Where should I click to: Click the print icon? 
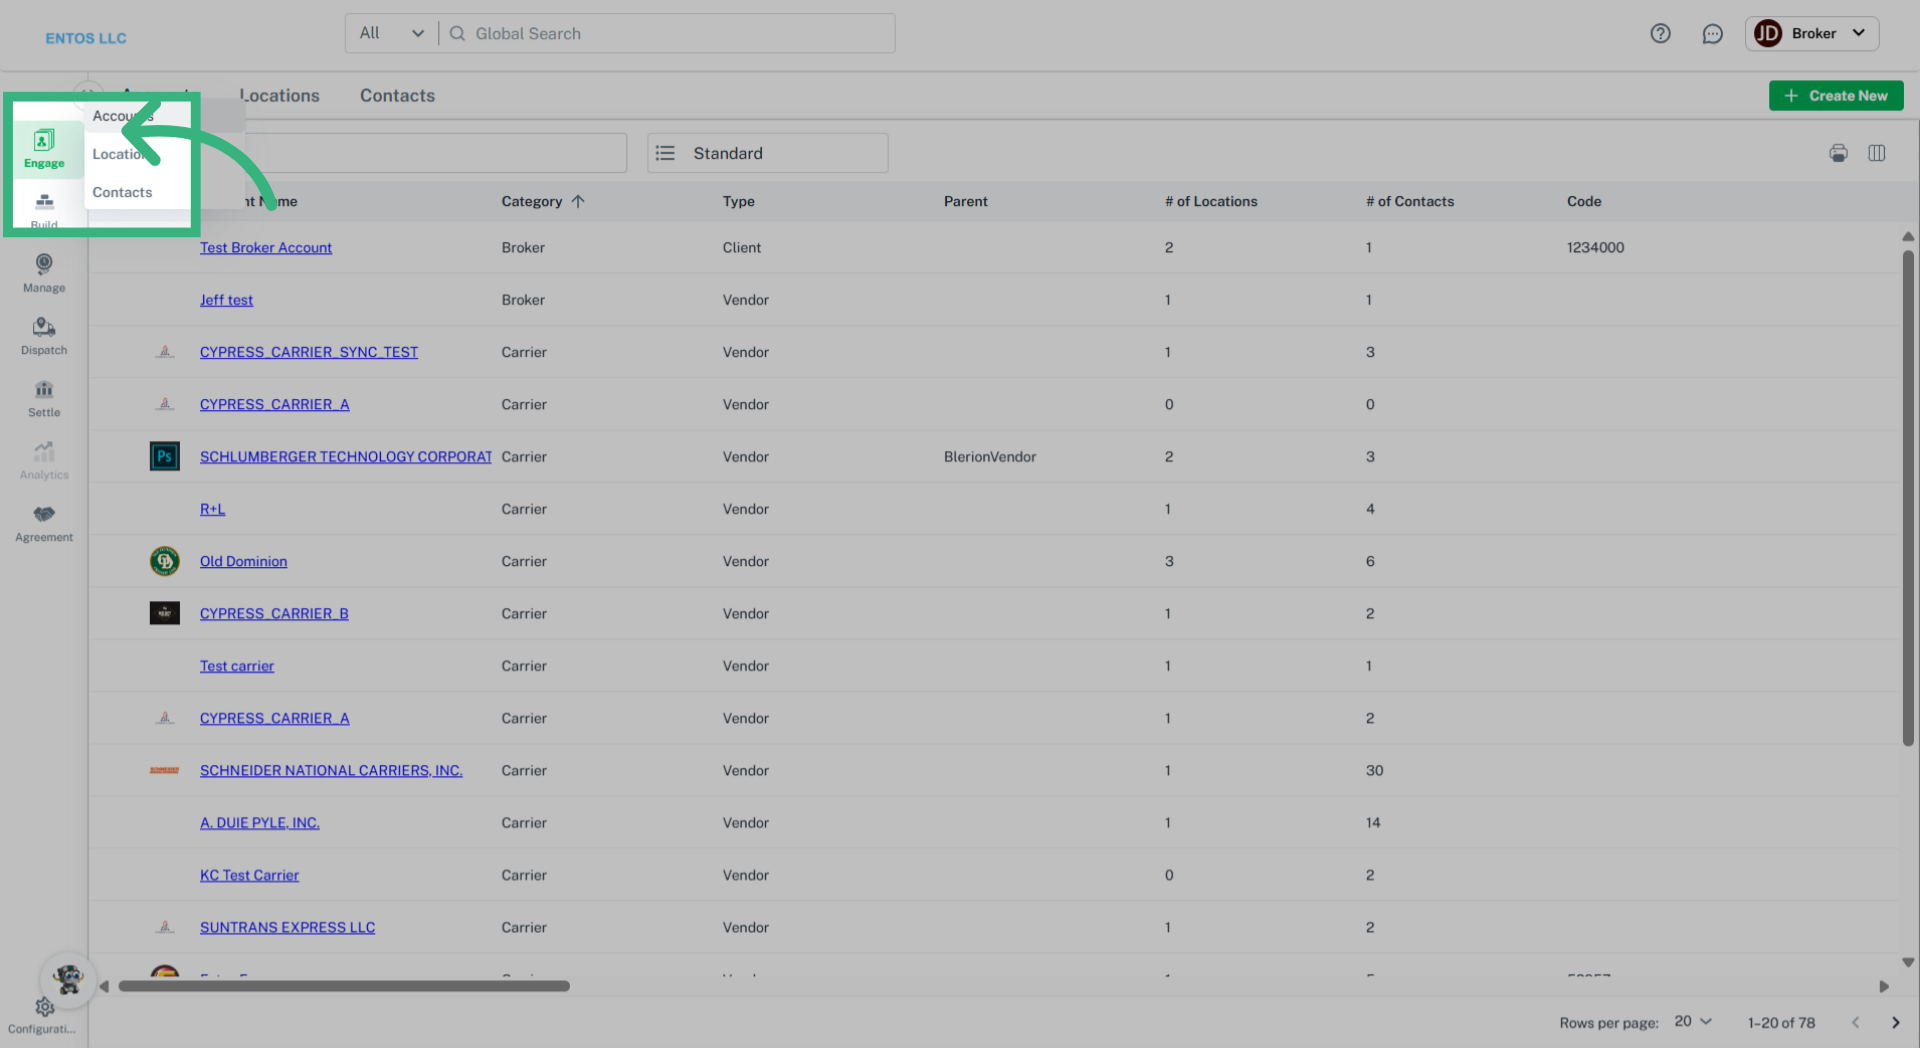pyautogui.click(x=1838, y=153)
